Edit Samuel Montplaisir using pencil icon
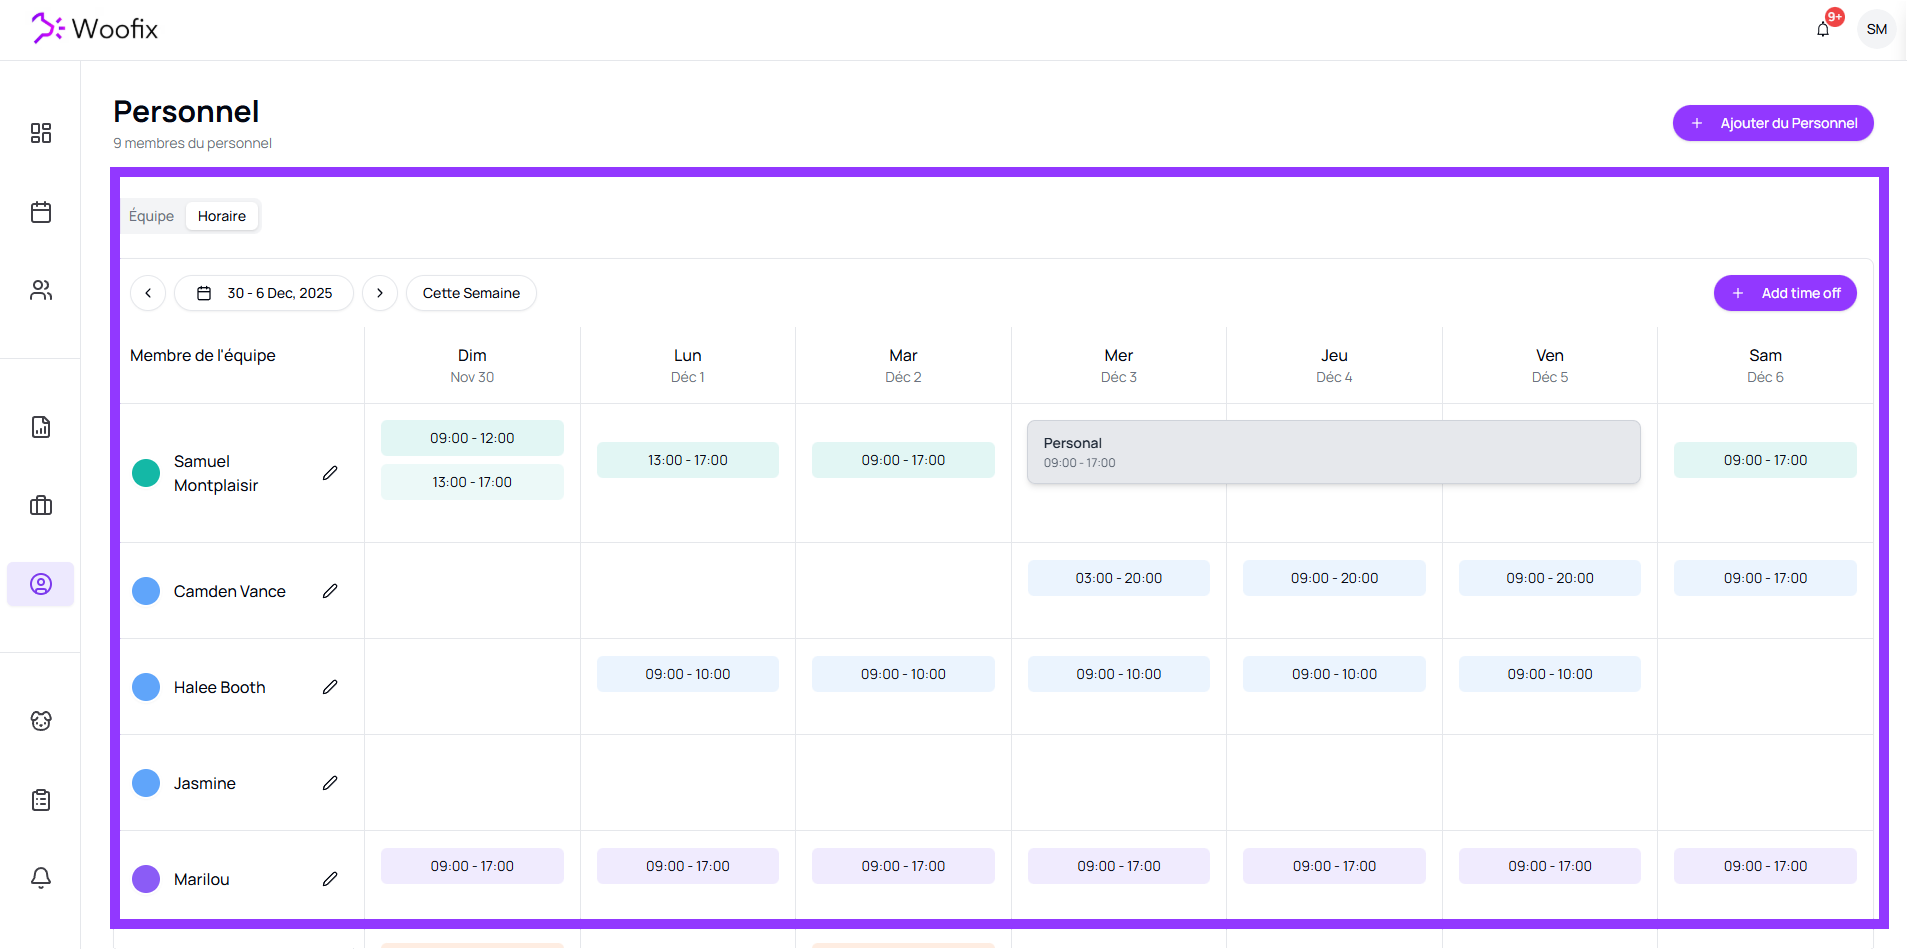The image size is (1907, 949). click(x=330, y=473)
